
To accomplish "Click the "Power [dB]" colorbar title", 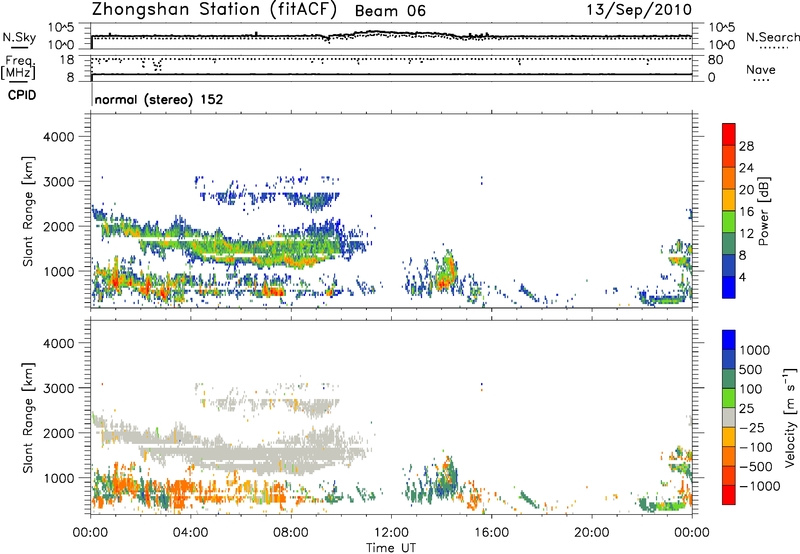I will coord(763,211).
